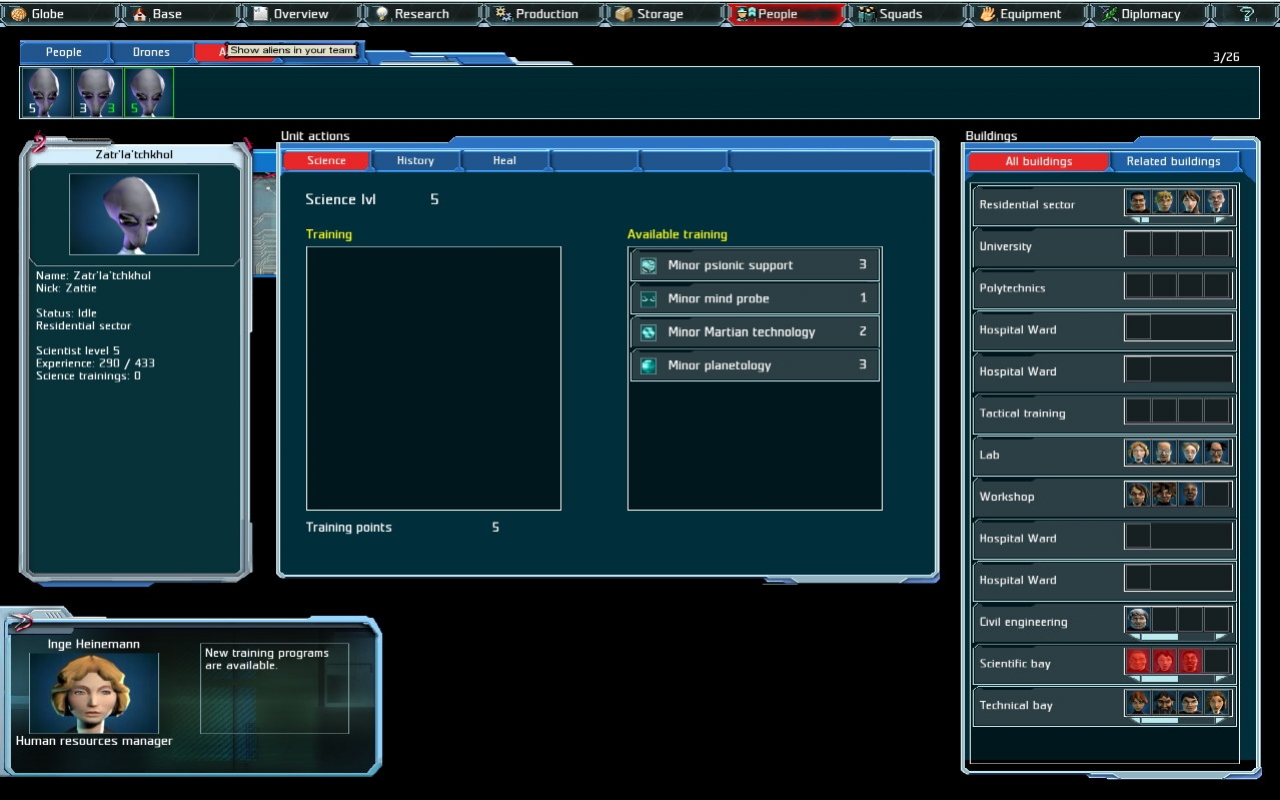This screenshot has width=1280, height=800.
Task: Select the green-highlighted third alien portrait
Action: pyautogui.click(x=148, y=93)
